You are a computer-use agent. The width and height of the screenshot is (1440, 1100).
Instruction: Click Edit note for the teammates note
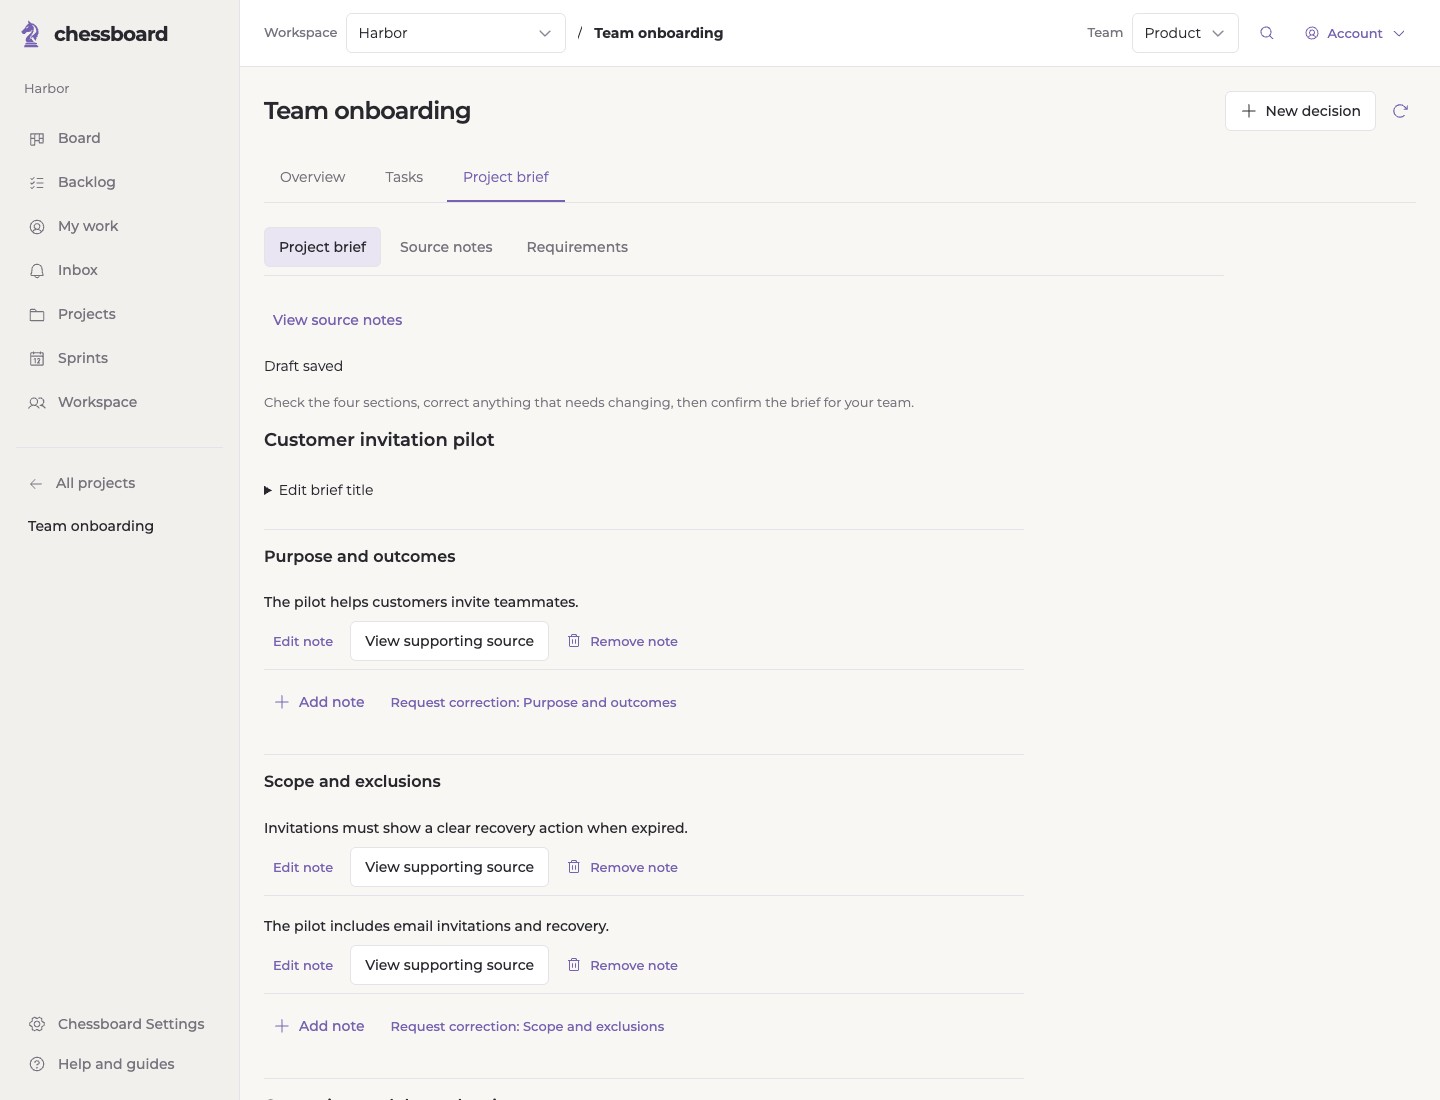(x=303, y=641)
